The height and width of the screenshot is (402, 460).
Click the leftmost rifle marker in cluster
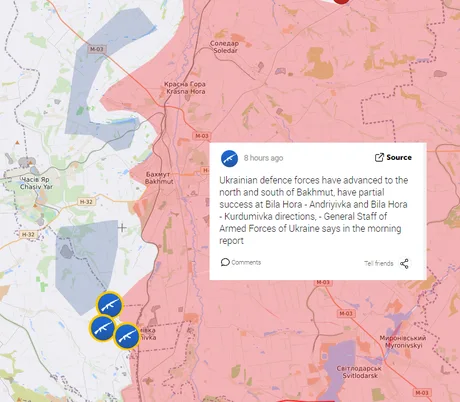pyautogui.click(x=102, y=328)
